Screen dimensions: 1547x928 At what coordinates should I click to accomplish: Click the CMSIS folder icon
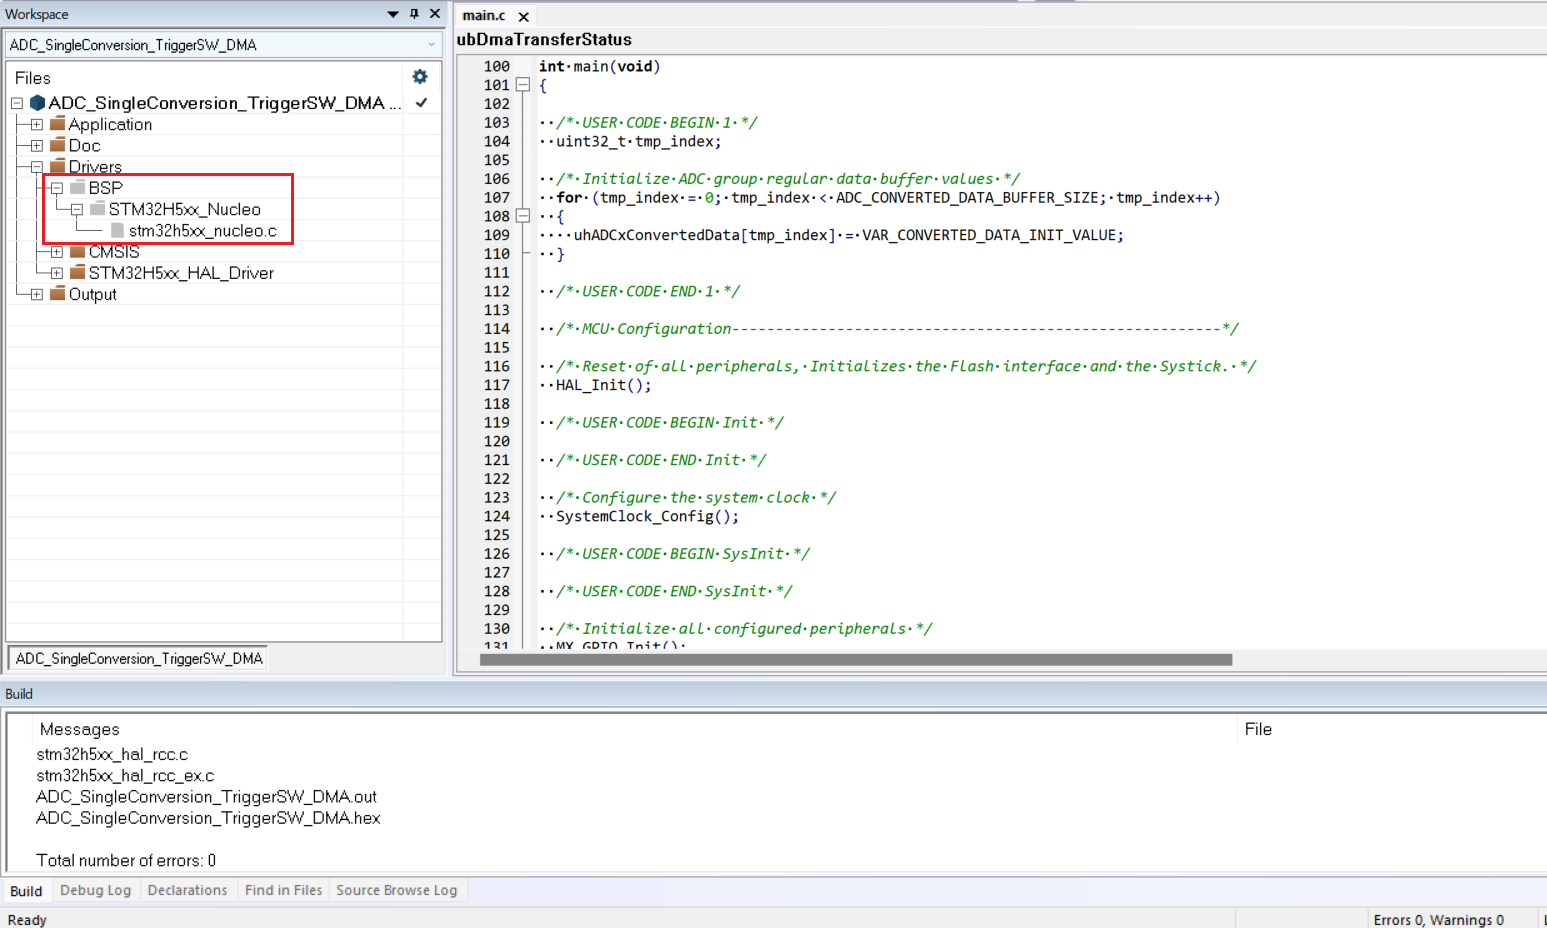pyautogui.click(x=78, y=252)
